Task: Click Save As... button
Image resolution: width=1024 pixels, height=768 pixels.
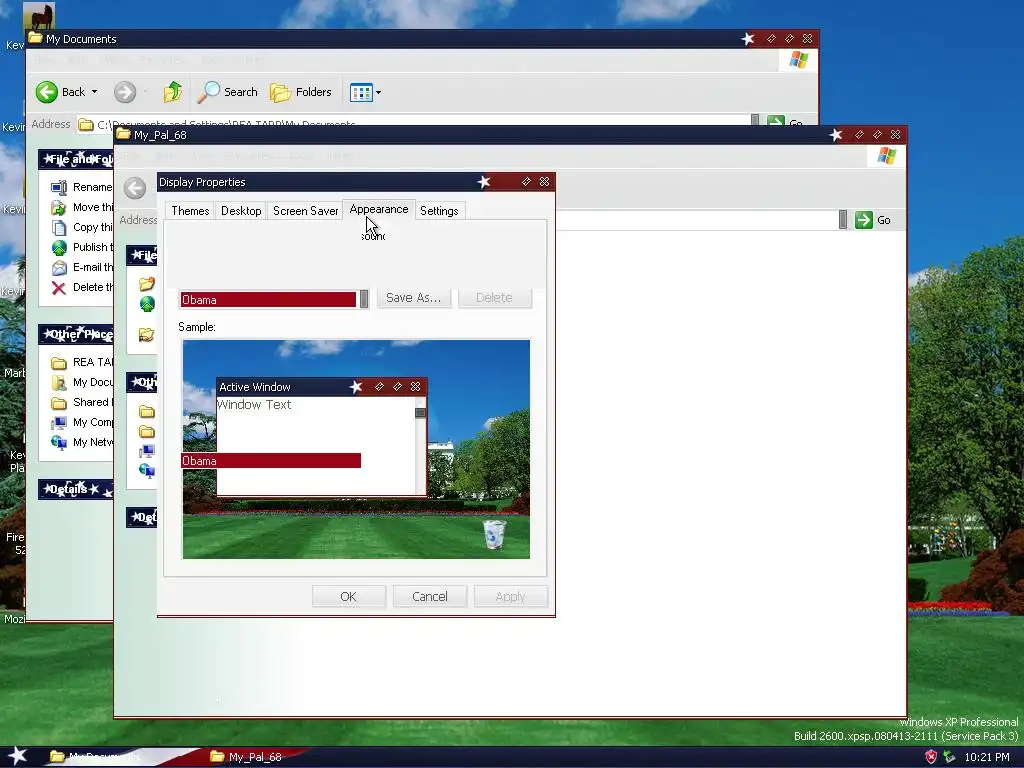Action: pyautogui.click(x=413, y=298)
